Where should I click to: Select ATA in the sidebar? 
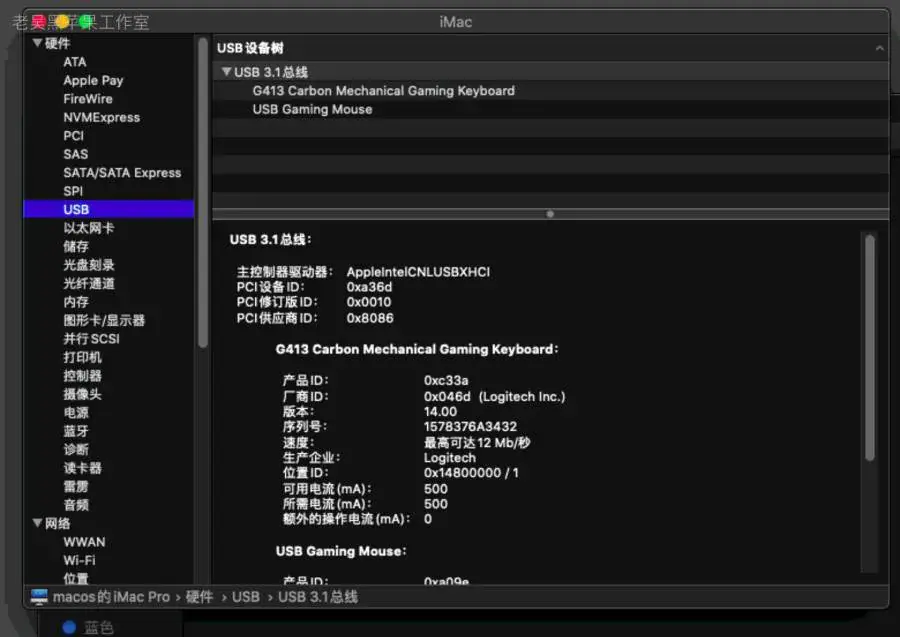(x=75, y=62)
